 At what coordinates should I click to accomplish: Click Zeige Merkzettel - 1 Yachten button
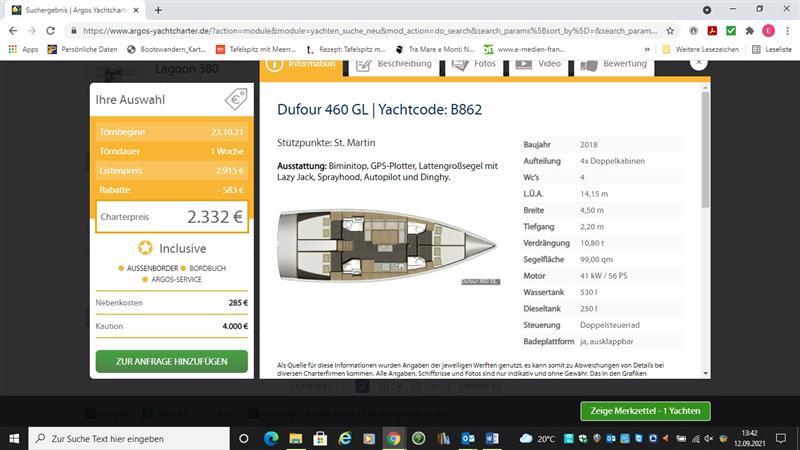[646, 411]
